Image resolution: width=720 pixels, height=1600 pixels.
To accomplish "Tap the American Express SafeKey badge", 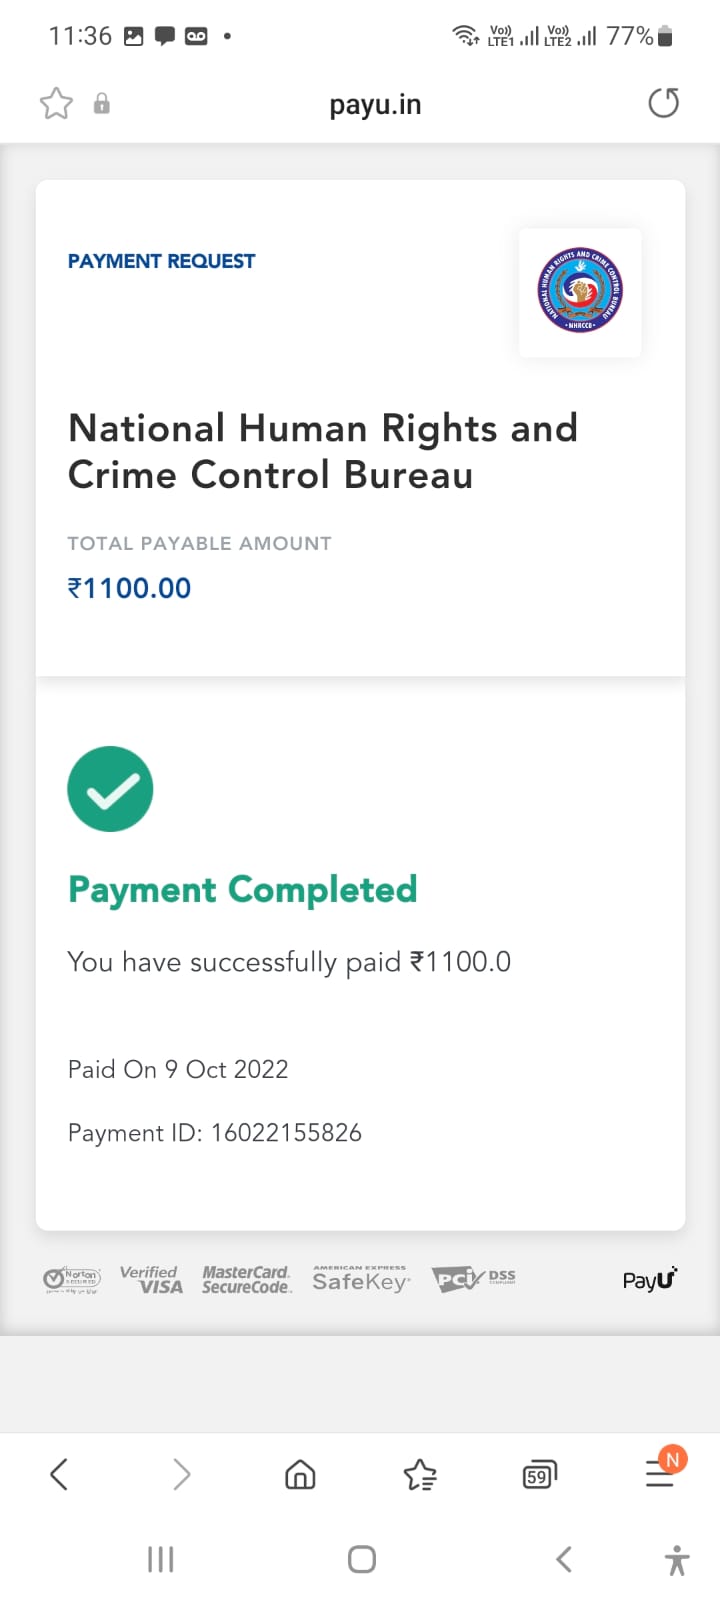I will (360, 1279).
